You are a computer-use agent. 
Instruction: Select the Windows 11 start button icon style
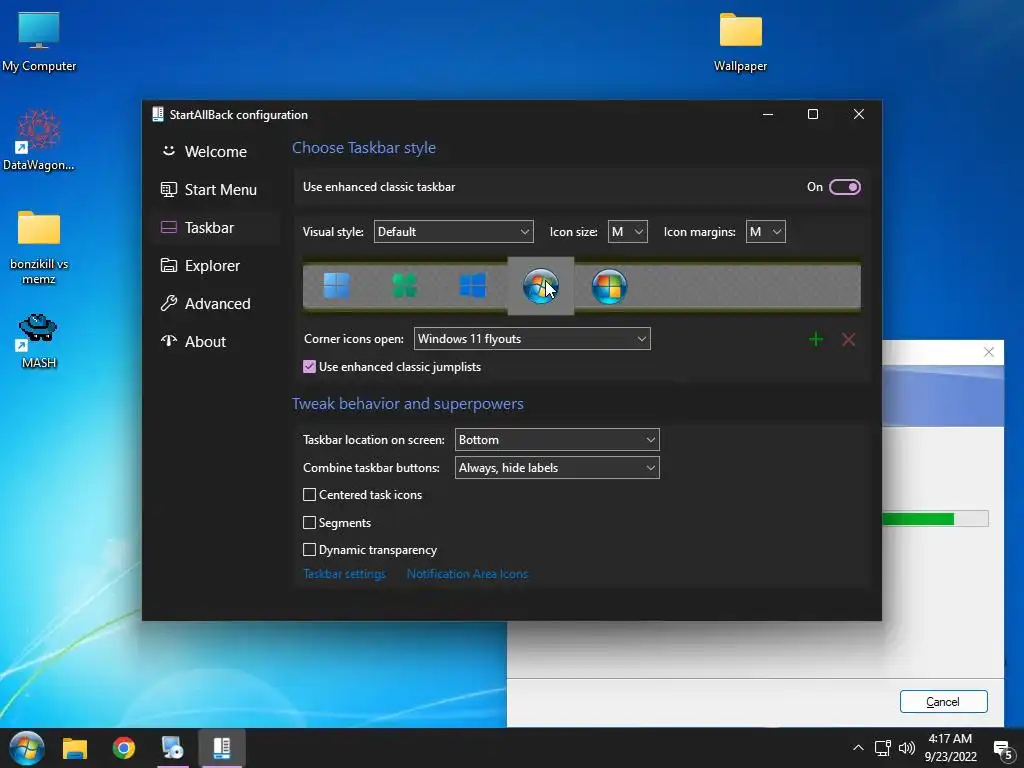click(336, 286)
